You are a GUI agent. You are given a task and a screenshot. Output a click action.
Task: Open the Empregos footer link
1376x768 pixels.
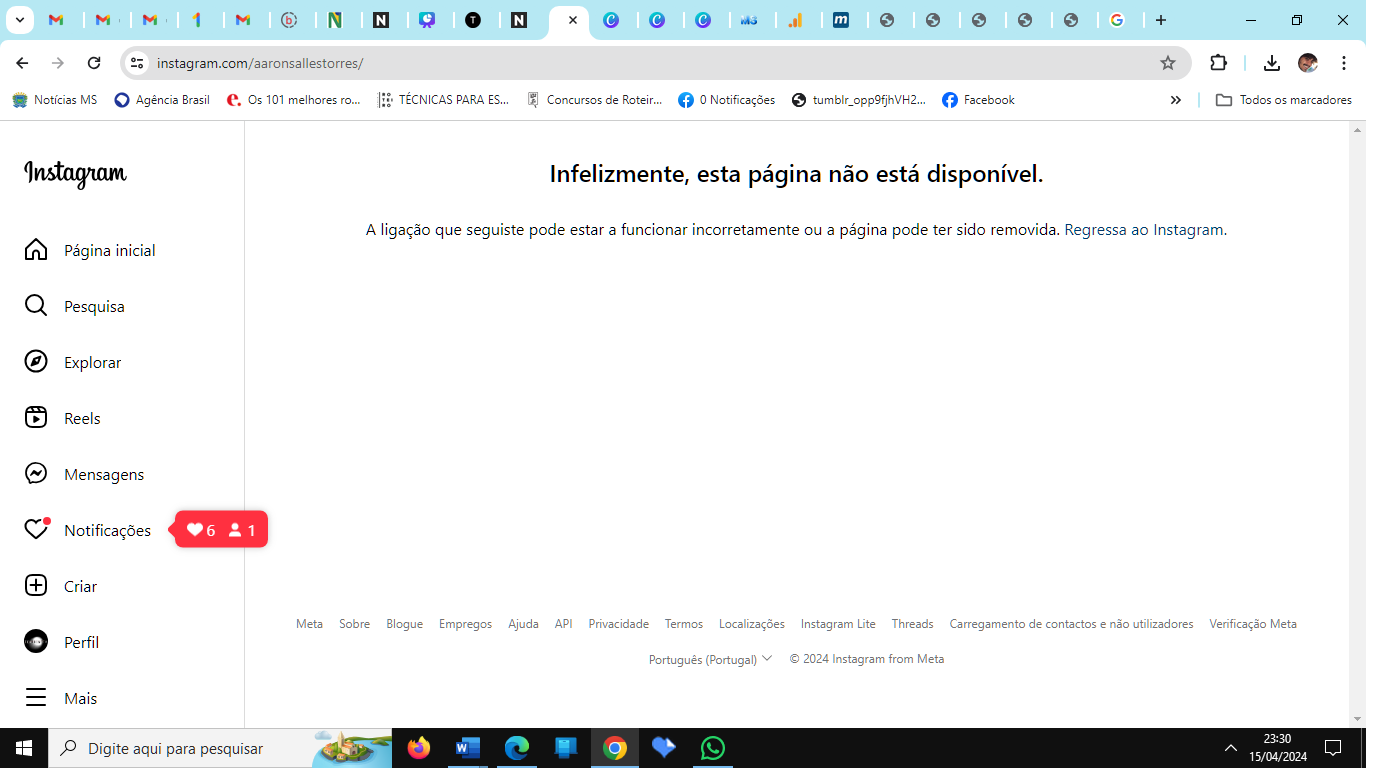click(x=465, y=624)
